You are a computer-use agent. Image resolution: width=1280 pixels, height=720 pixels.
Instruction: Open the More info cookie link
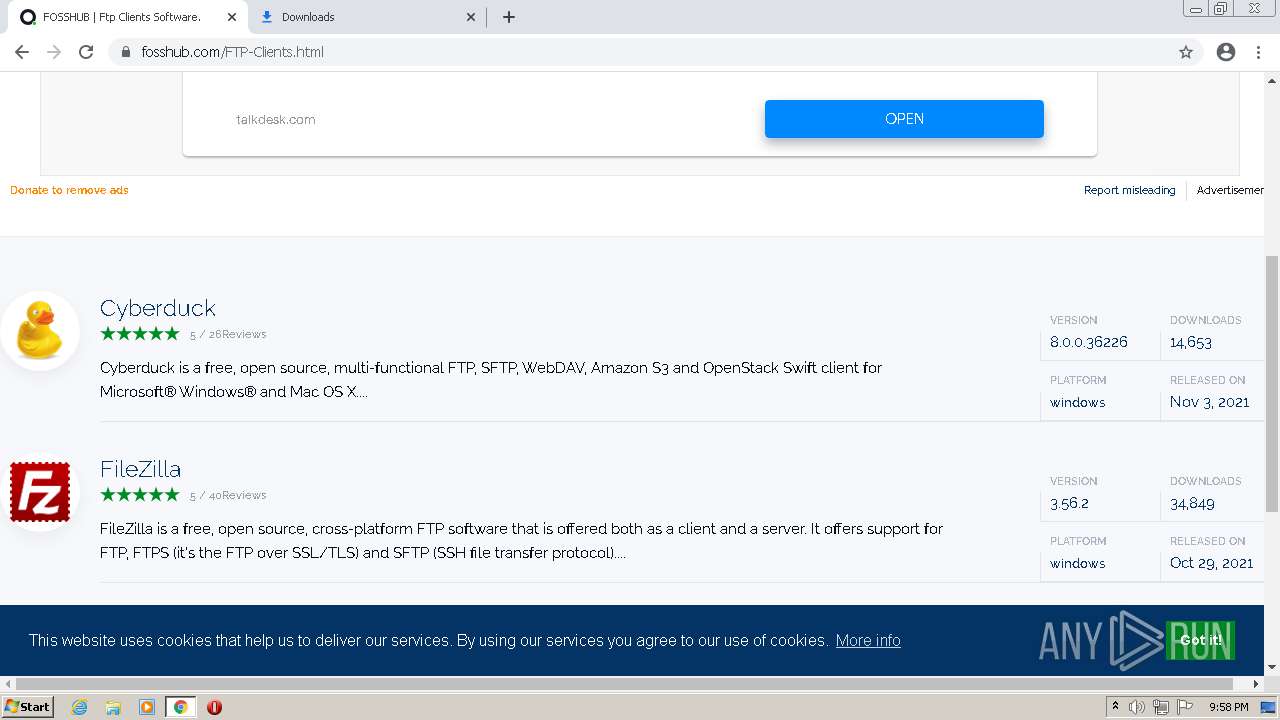[x=868, y=640]
